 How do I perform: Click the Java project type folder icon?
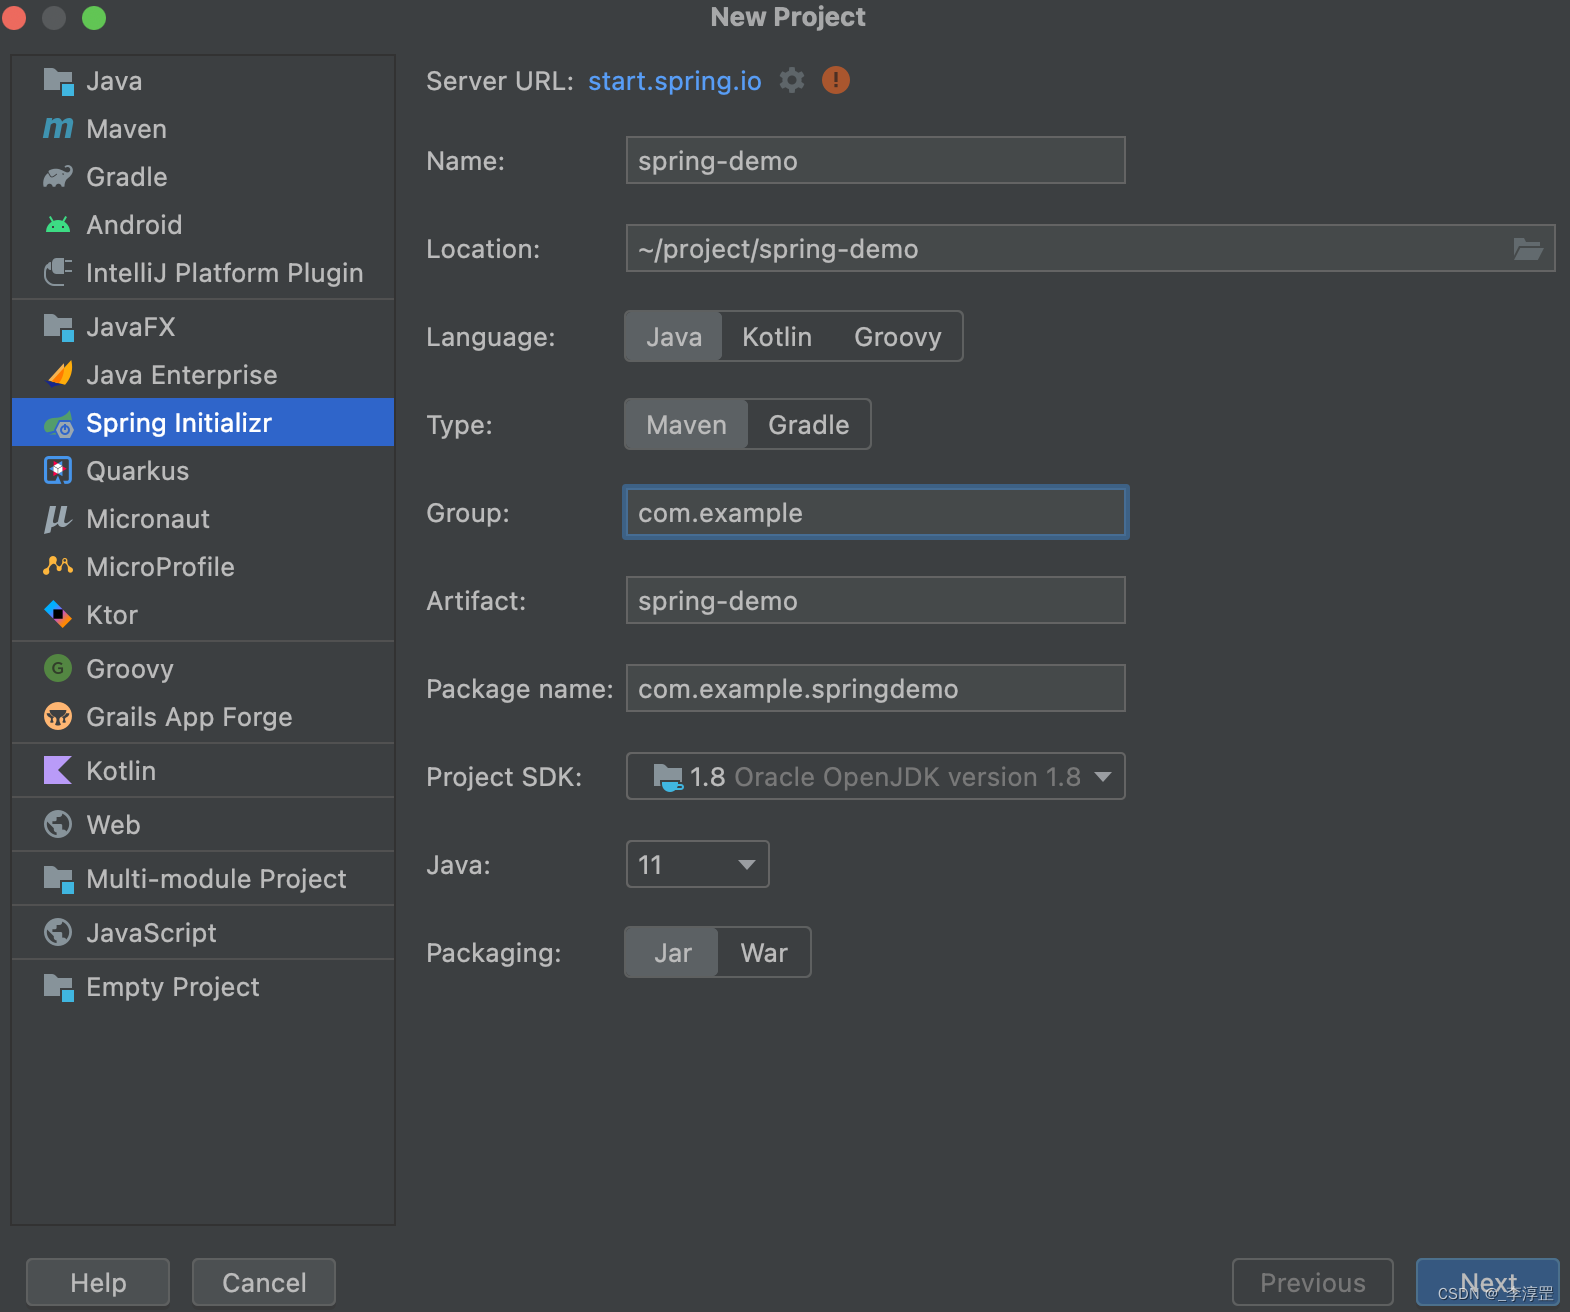coord(59,81)
